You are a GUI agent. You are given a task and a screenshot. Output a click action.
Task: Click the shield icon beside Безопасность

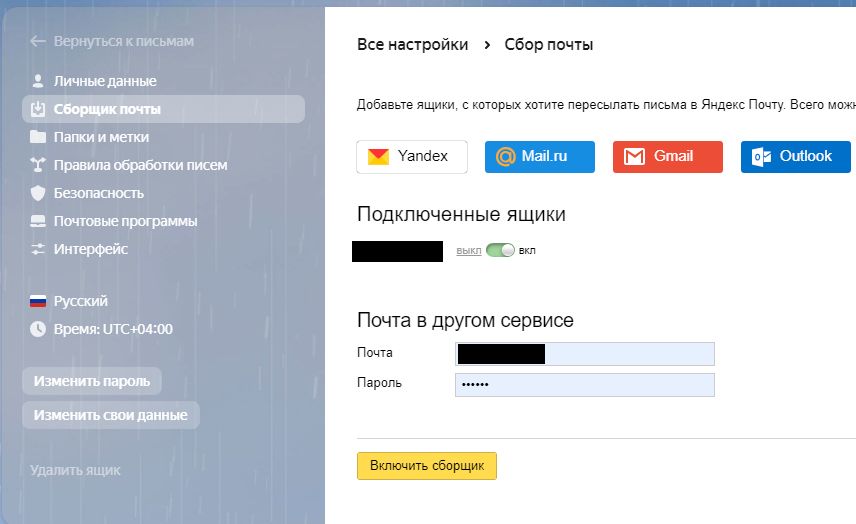(x=38, y=193)
